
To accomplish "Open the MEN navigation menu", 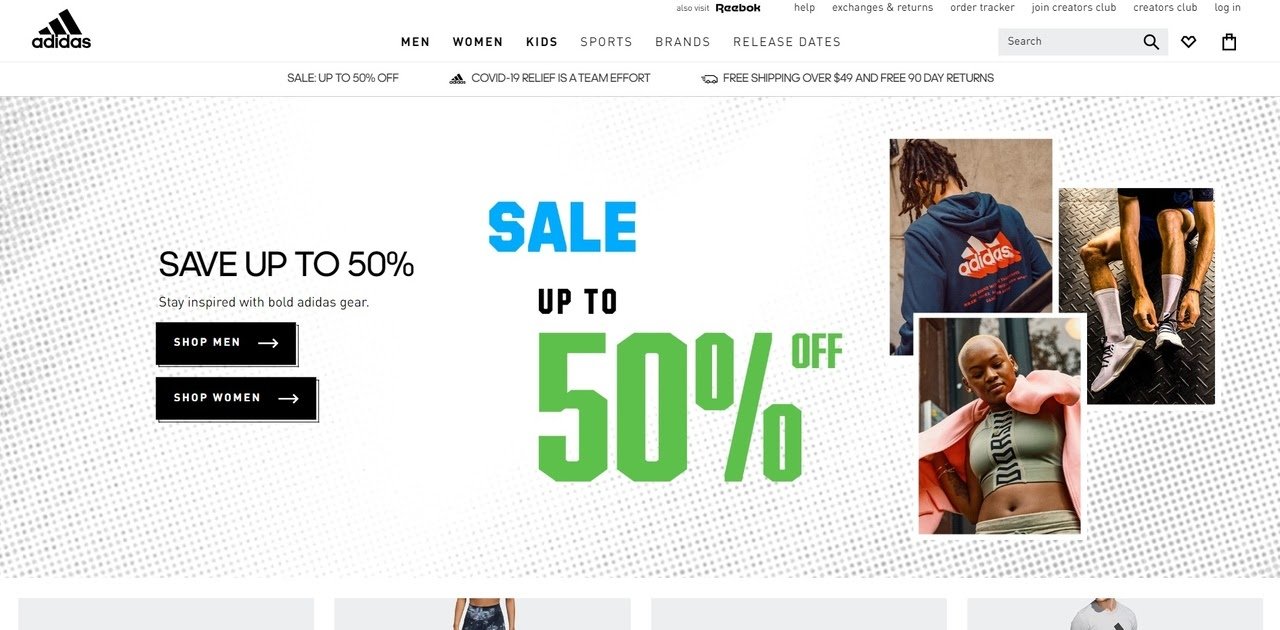I will tap(416, 42).
